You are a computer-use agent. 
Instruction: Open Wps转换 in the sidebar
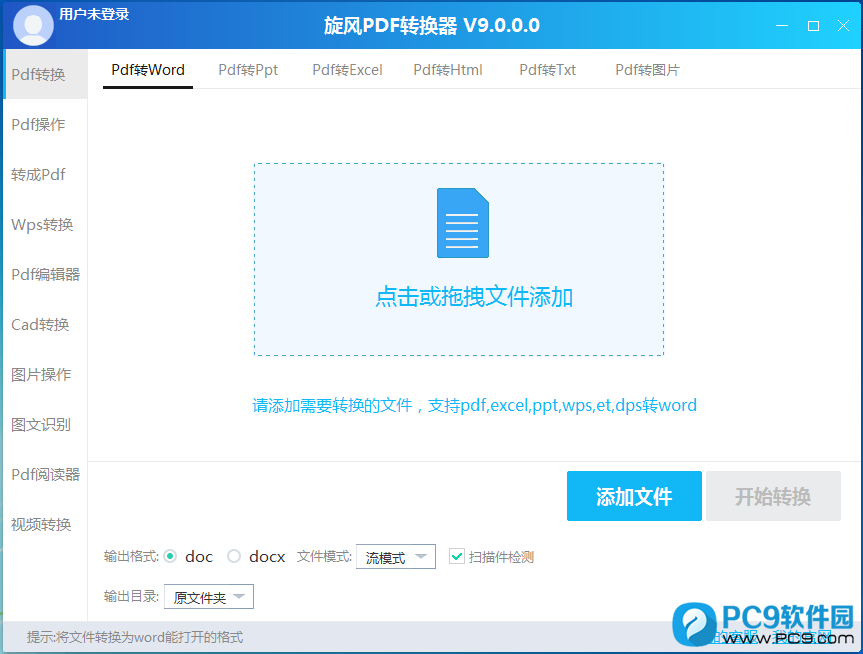click(46, 225)
